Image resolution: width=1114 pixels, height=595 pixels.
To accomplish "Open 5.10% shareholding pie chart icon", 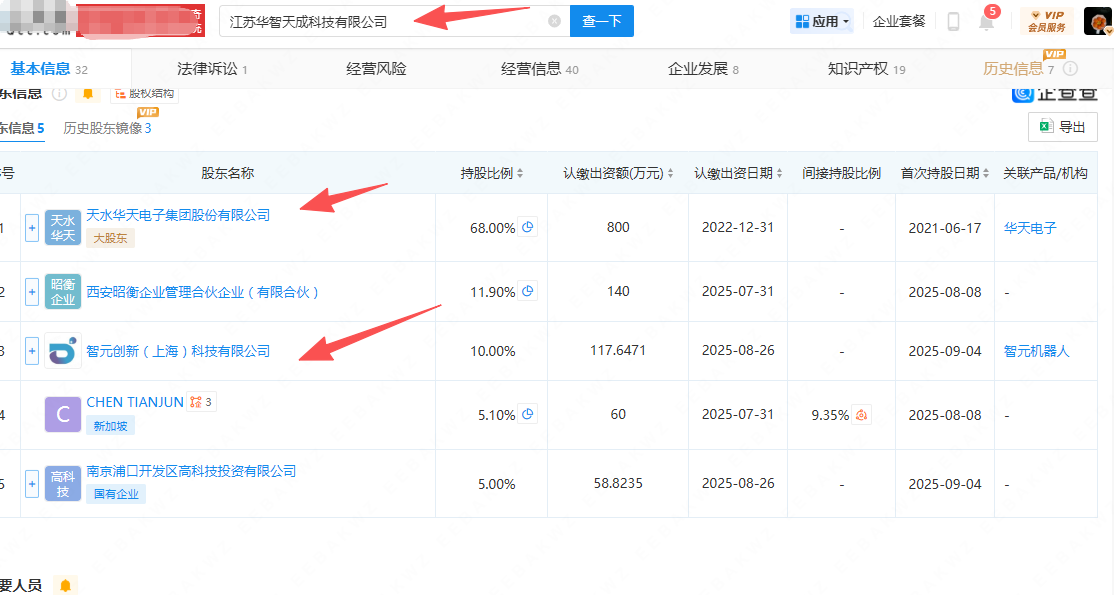I will pos(528,414).
